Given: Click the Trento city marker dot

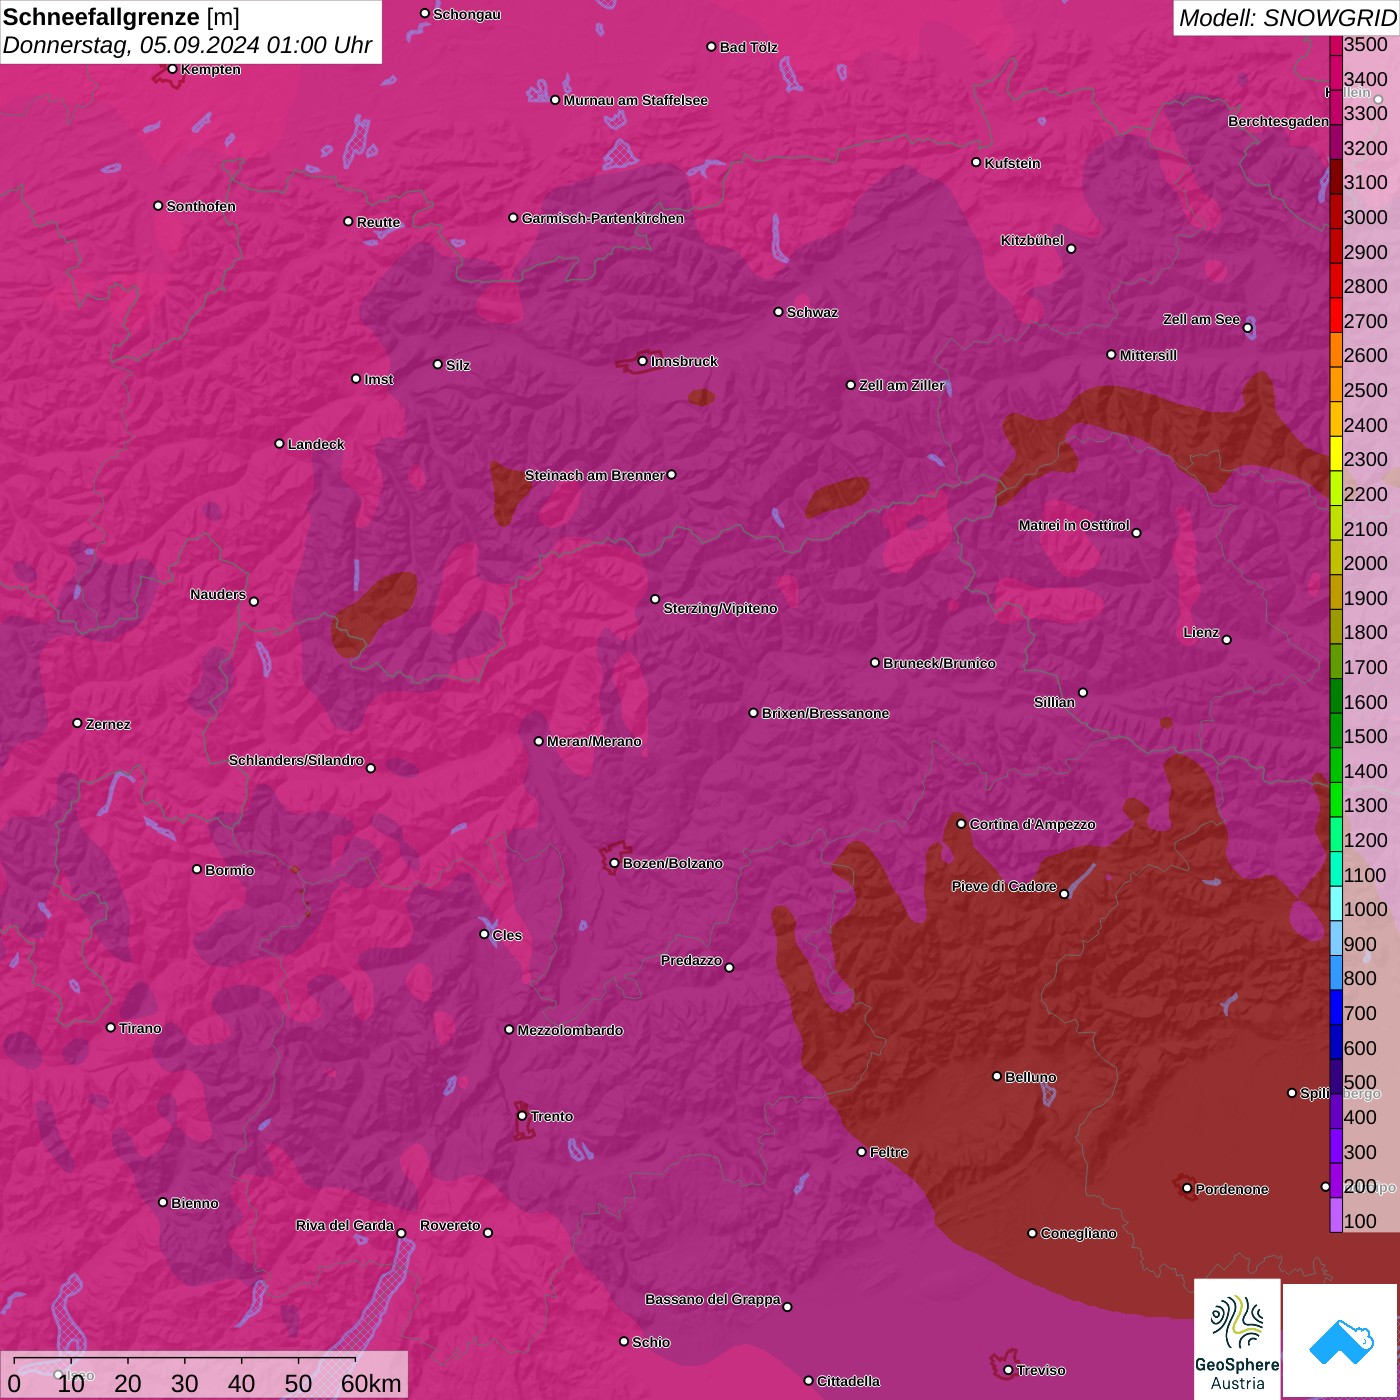Looking at the screenshot, I should click(x=521, y=1116).
